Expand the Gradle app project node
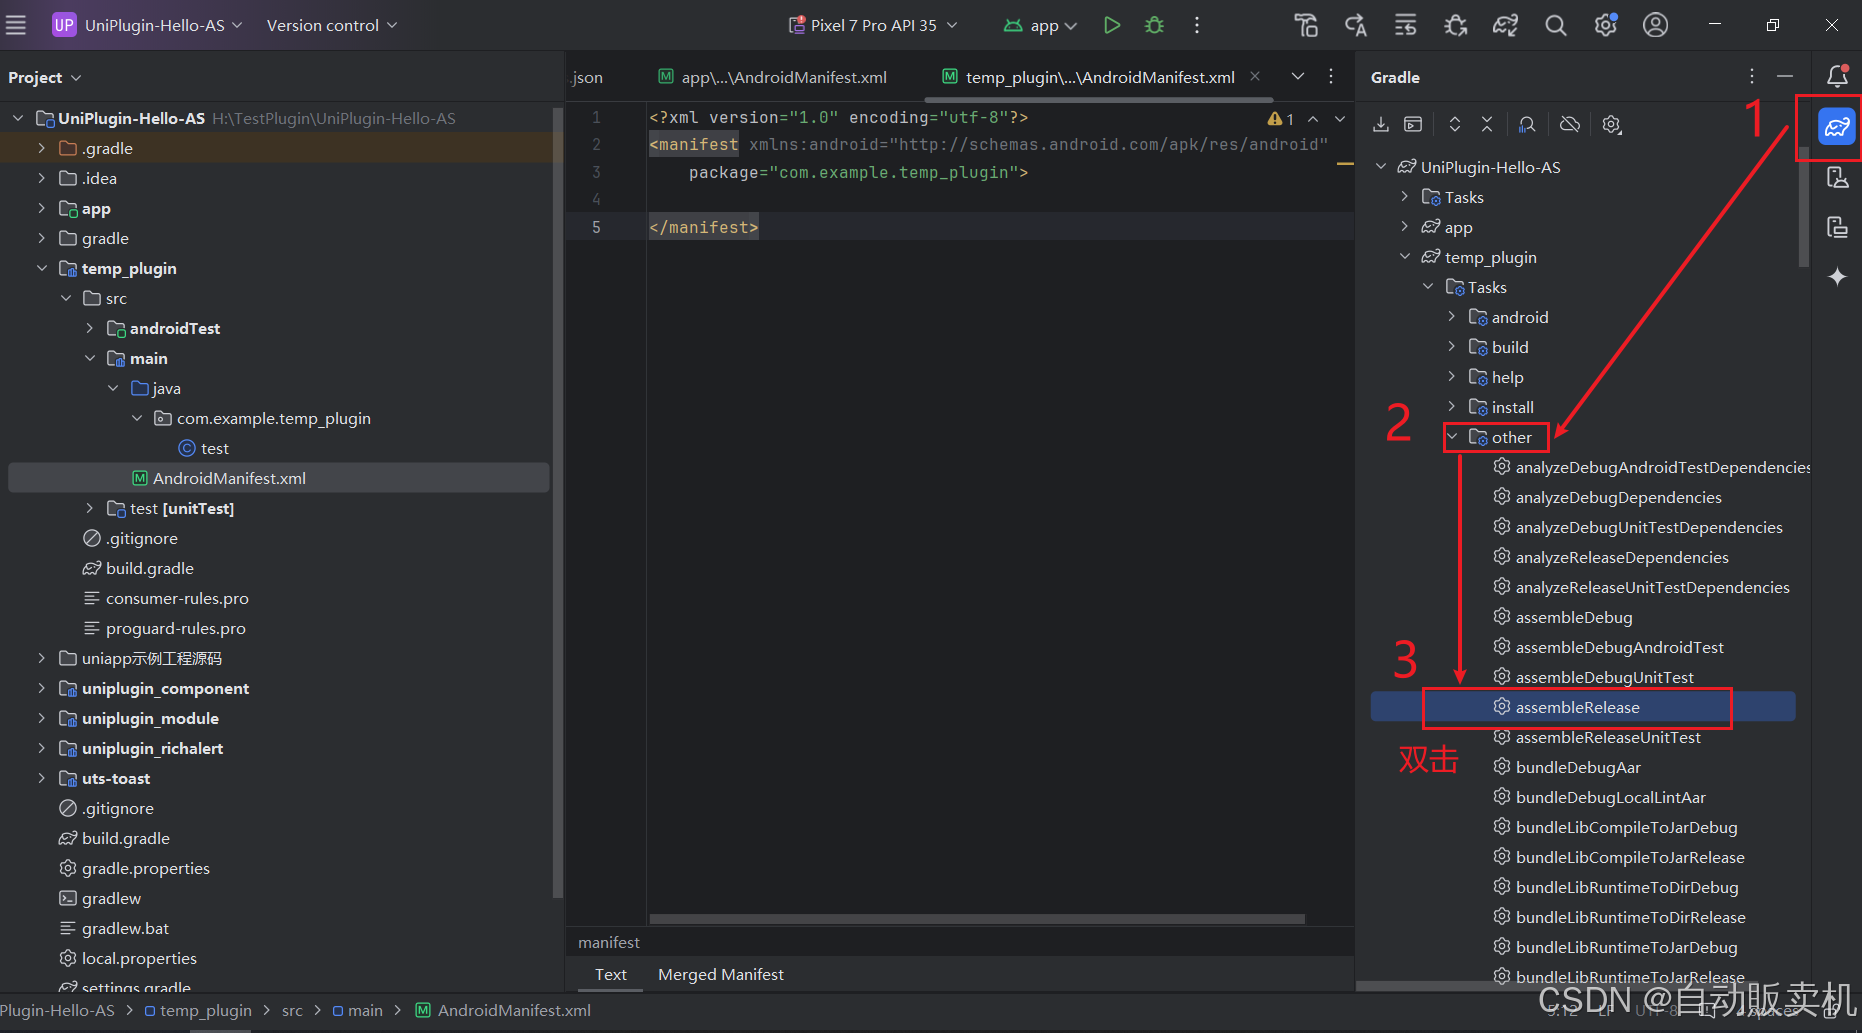The image size is (1862, 1033). coord(1404,227)
